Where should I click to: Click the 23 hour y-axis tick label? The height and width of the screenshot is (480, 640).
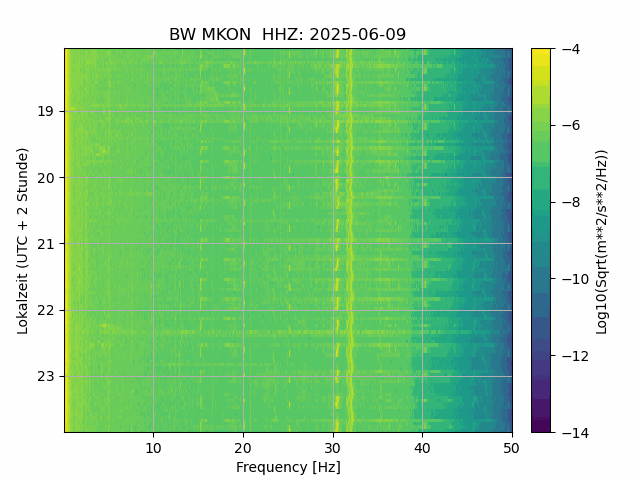[x=45, y=376]
